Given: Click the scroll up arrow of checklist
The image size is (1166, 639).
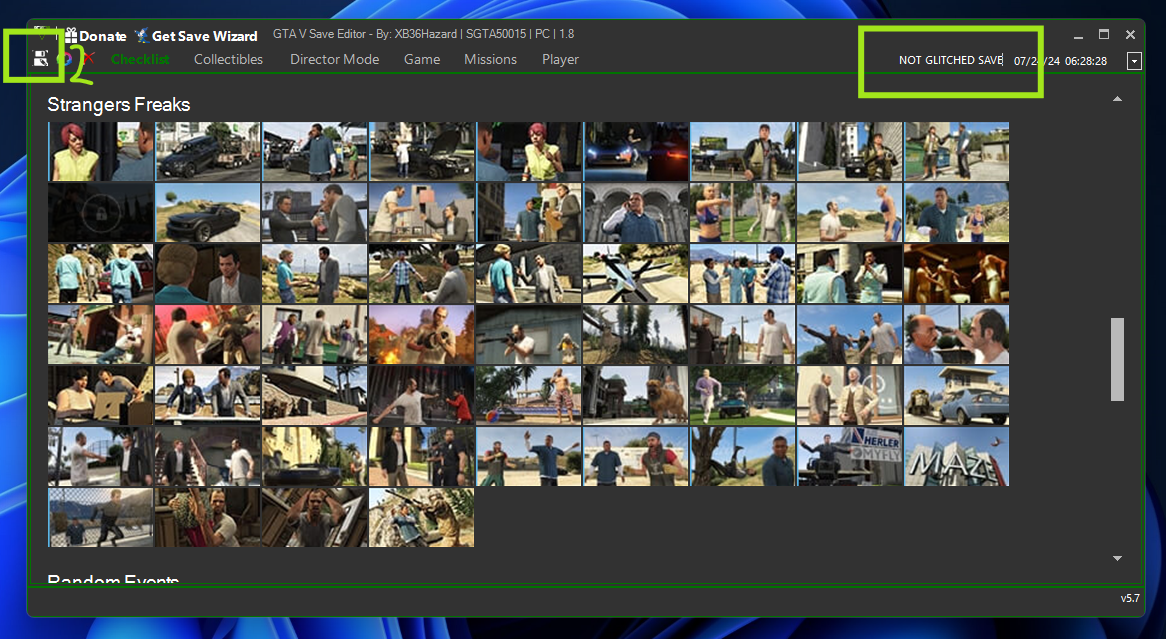Looking at the screenshot, I should click(x=1117, y=99).
